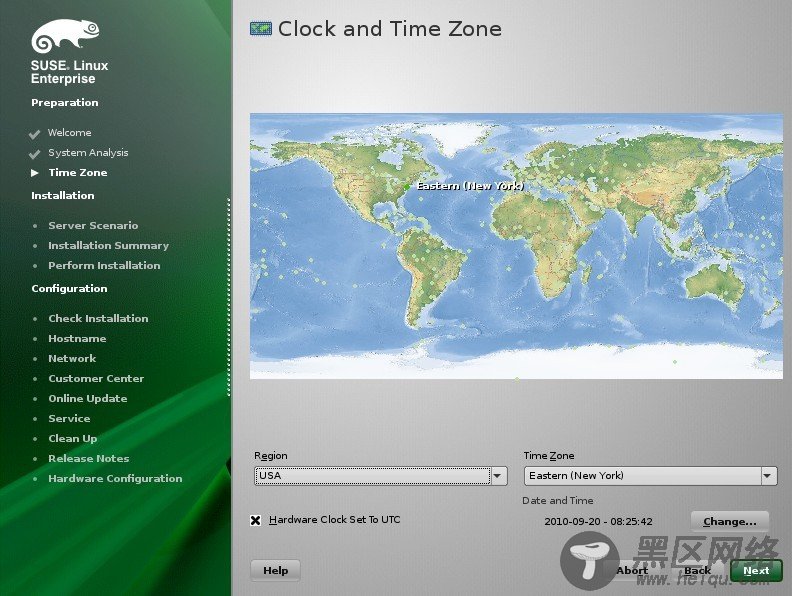Click the Welcome step checkmark icon

(34, 134)
